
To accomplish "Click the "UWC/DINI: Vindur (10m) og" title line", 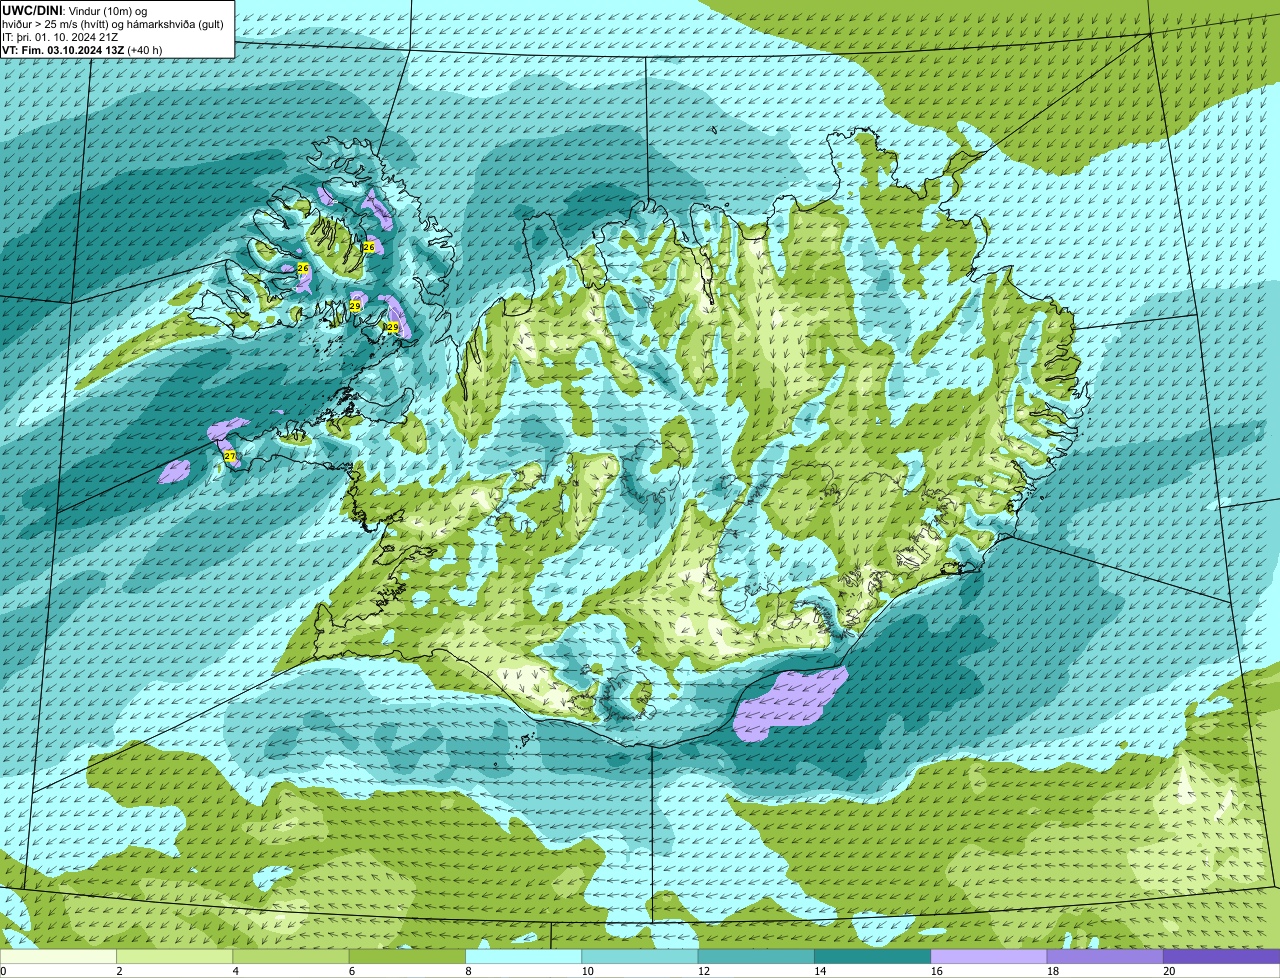I will pyautogui.click(x=75, y=10).
